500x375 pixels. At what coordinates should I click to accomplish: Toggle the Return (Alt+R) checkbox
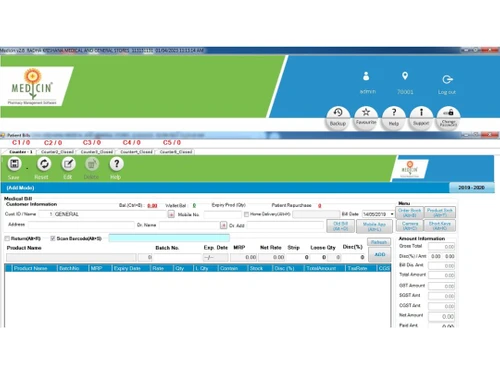click(x=7, y=239)
